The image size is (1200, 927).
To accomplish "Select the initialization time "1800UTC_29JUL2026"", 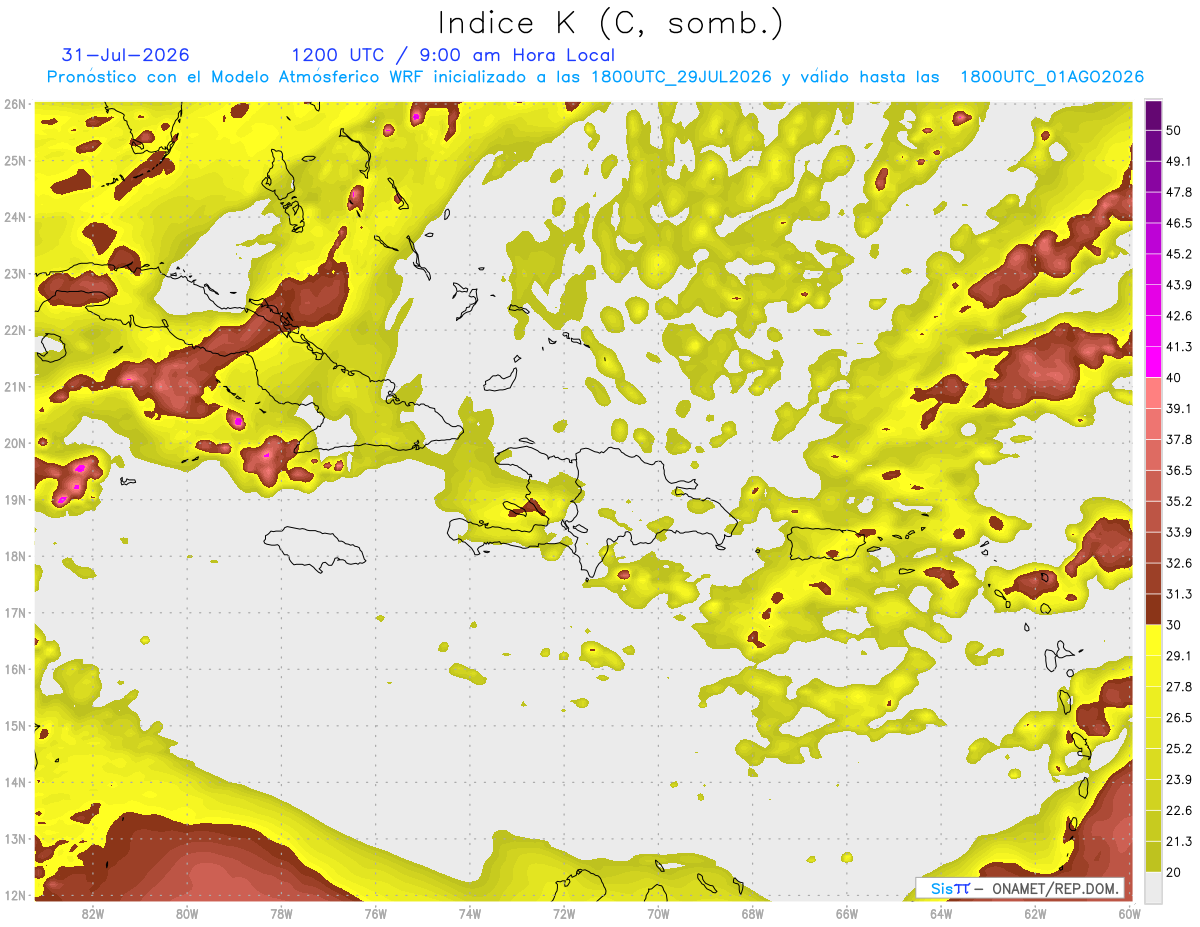I will tap(682, 77).
